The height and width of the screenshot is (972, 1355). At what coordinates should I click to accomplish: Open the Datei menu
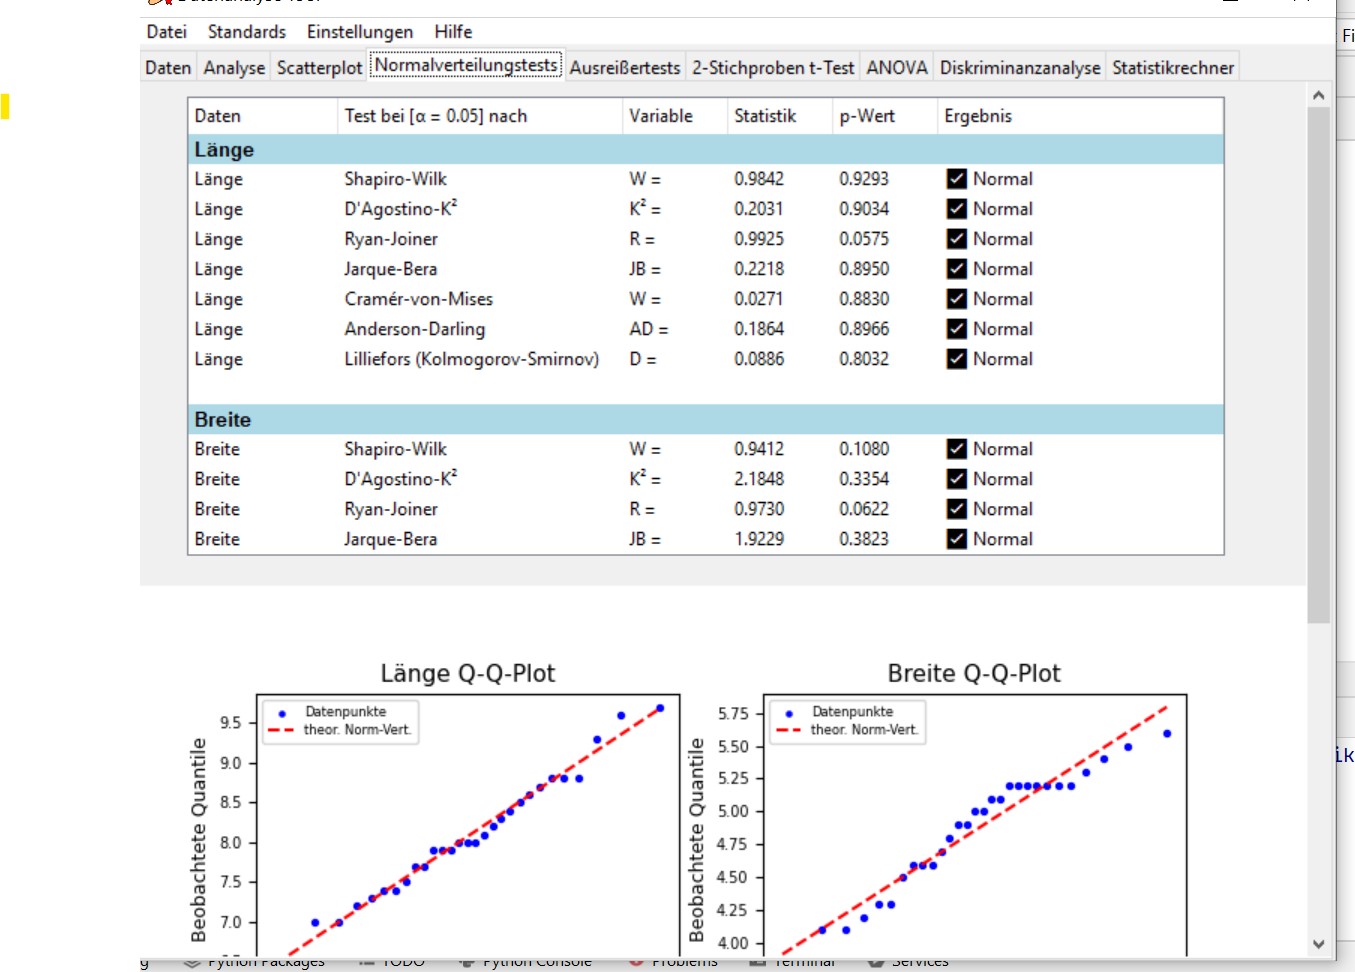pyautogui.click(x=166, y=32)
